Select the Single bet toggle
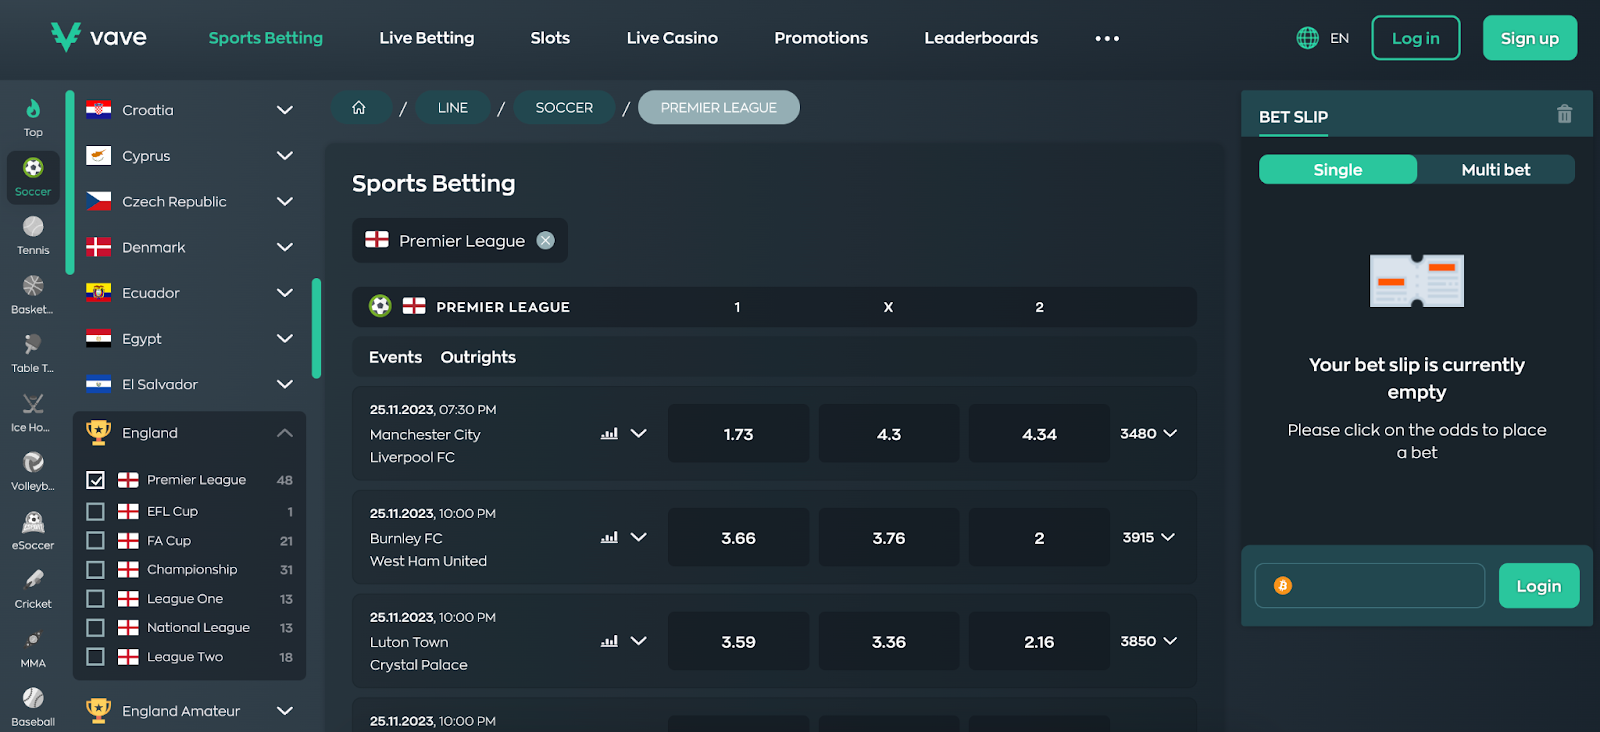1600x732 pixels. click(1338, 169)
